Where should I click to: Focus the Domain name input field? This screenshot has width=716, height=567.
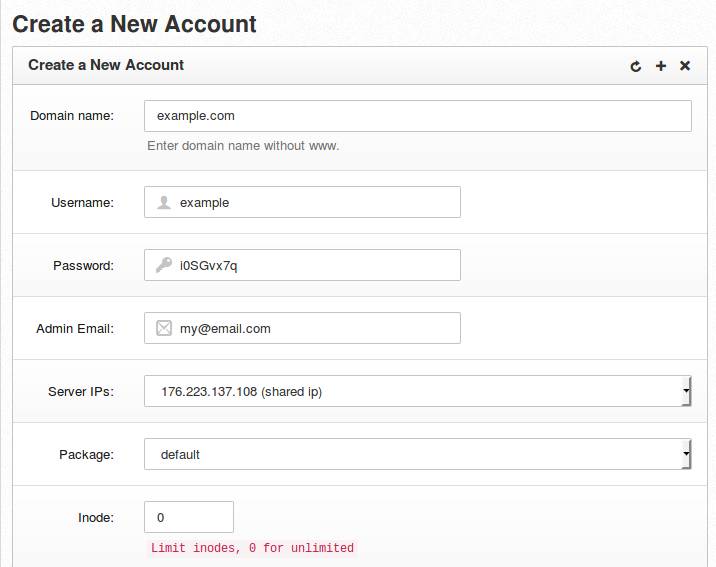pos(418,116)
